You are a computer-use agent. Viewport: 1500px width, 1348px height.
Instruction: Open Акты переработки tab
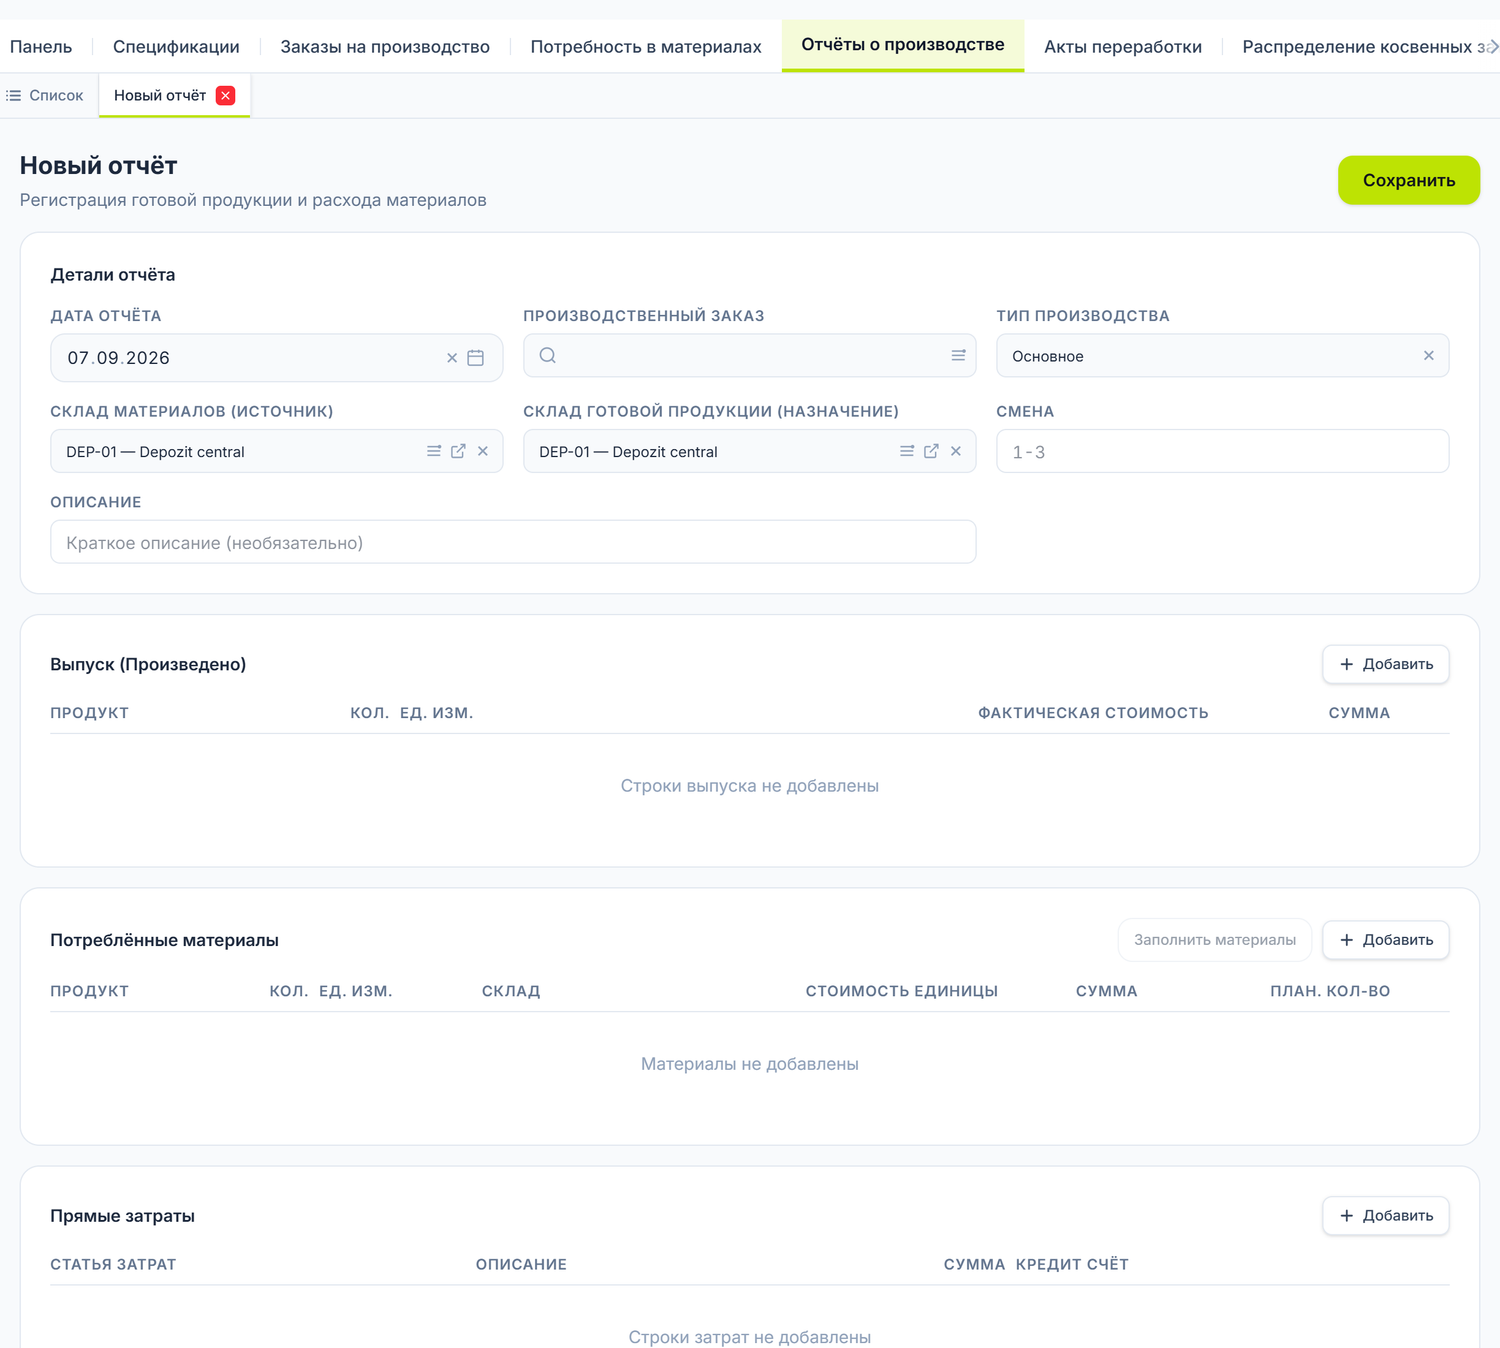[1123, 47]
